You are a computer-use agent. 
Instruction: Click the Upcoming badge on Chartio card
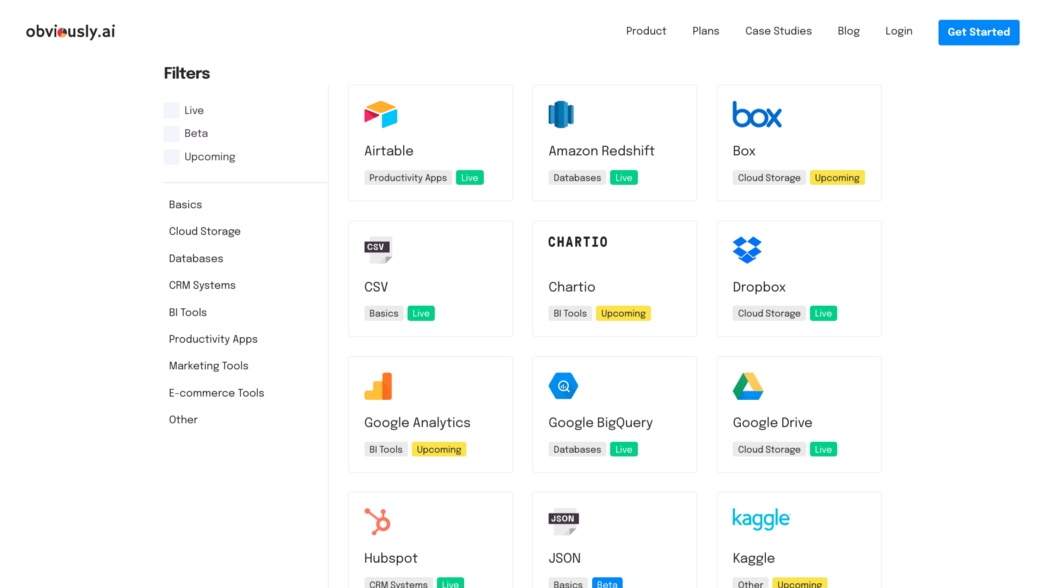623,313
